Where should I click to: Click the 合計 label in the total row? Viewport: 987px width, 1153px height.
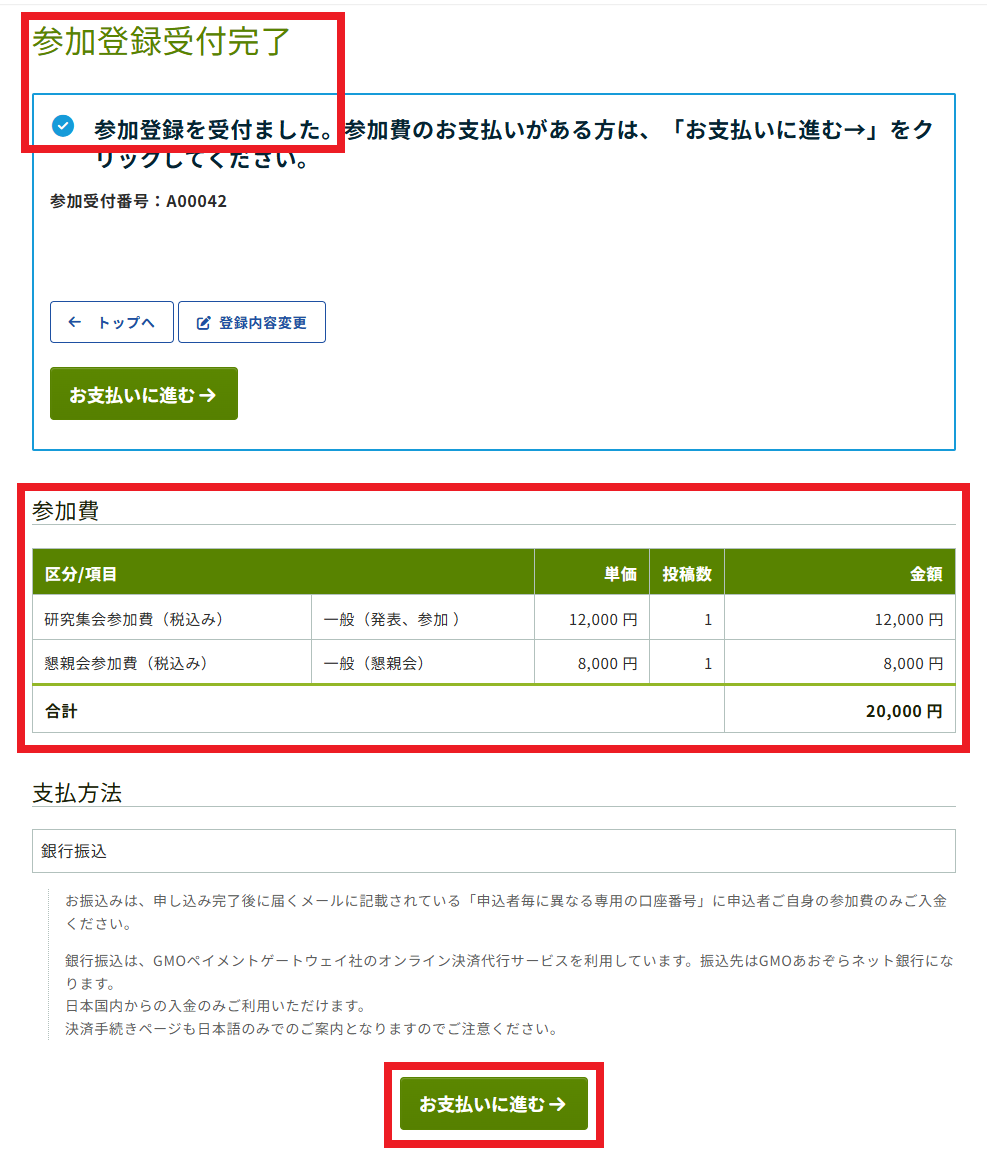61,711
